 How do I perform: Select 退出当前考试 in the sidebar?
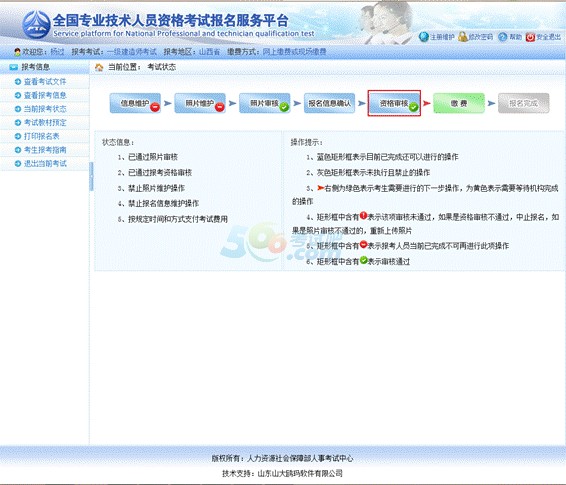pyautogui.click(x=45, y=164)
